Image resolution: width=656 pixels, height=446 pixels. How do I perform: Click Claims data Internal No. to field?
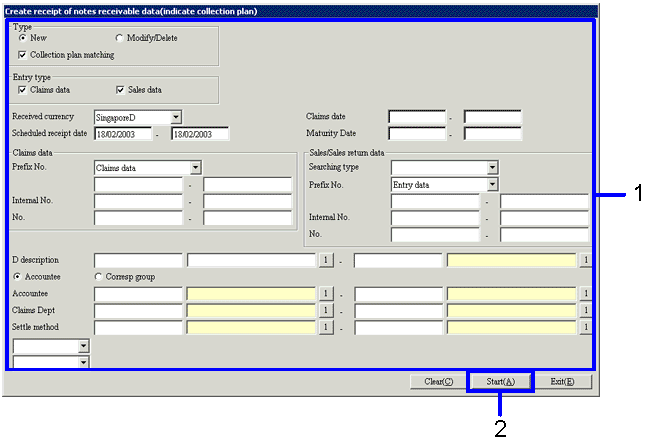click(247, 201)
